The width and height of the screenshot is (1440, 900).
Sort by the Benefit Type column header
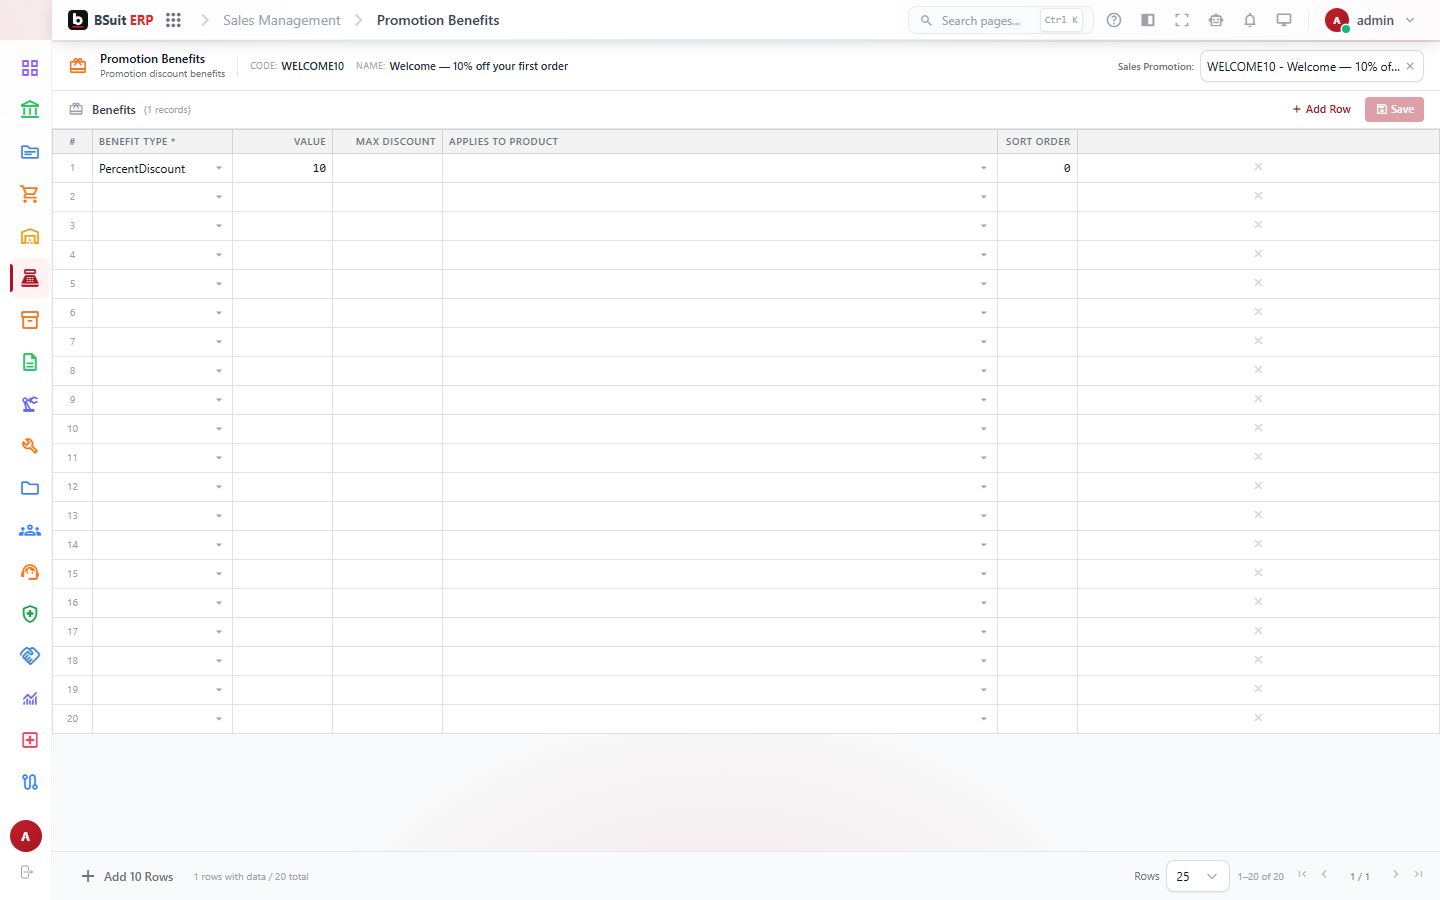point(162,141)
